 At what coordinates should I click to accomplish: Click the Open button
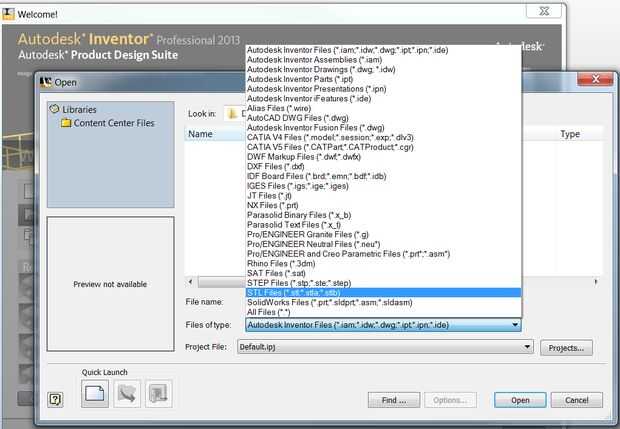click(x=520, y=400)
